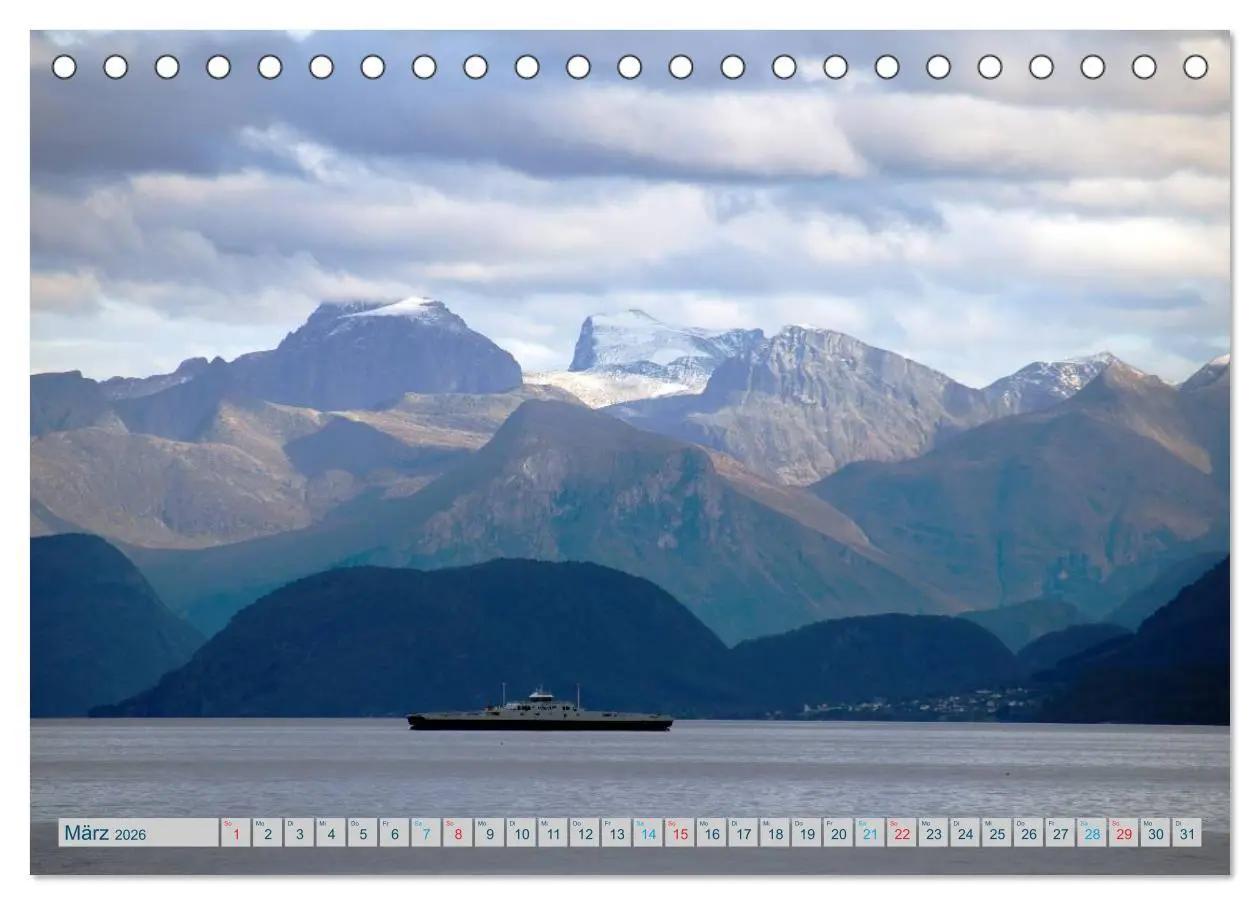Screen dimensions: 1260x905
Task: Select Friday cell numbered 13
Action: tap(616, 833)
